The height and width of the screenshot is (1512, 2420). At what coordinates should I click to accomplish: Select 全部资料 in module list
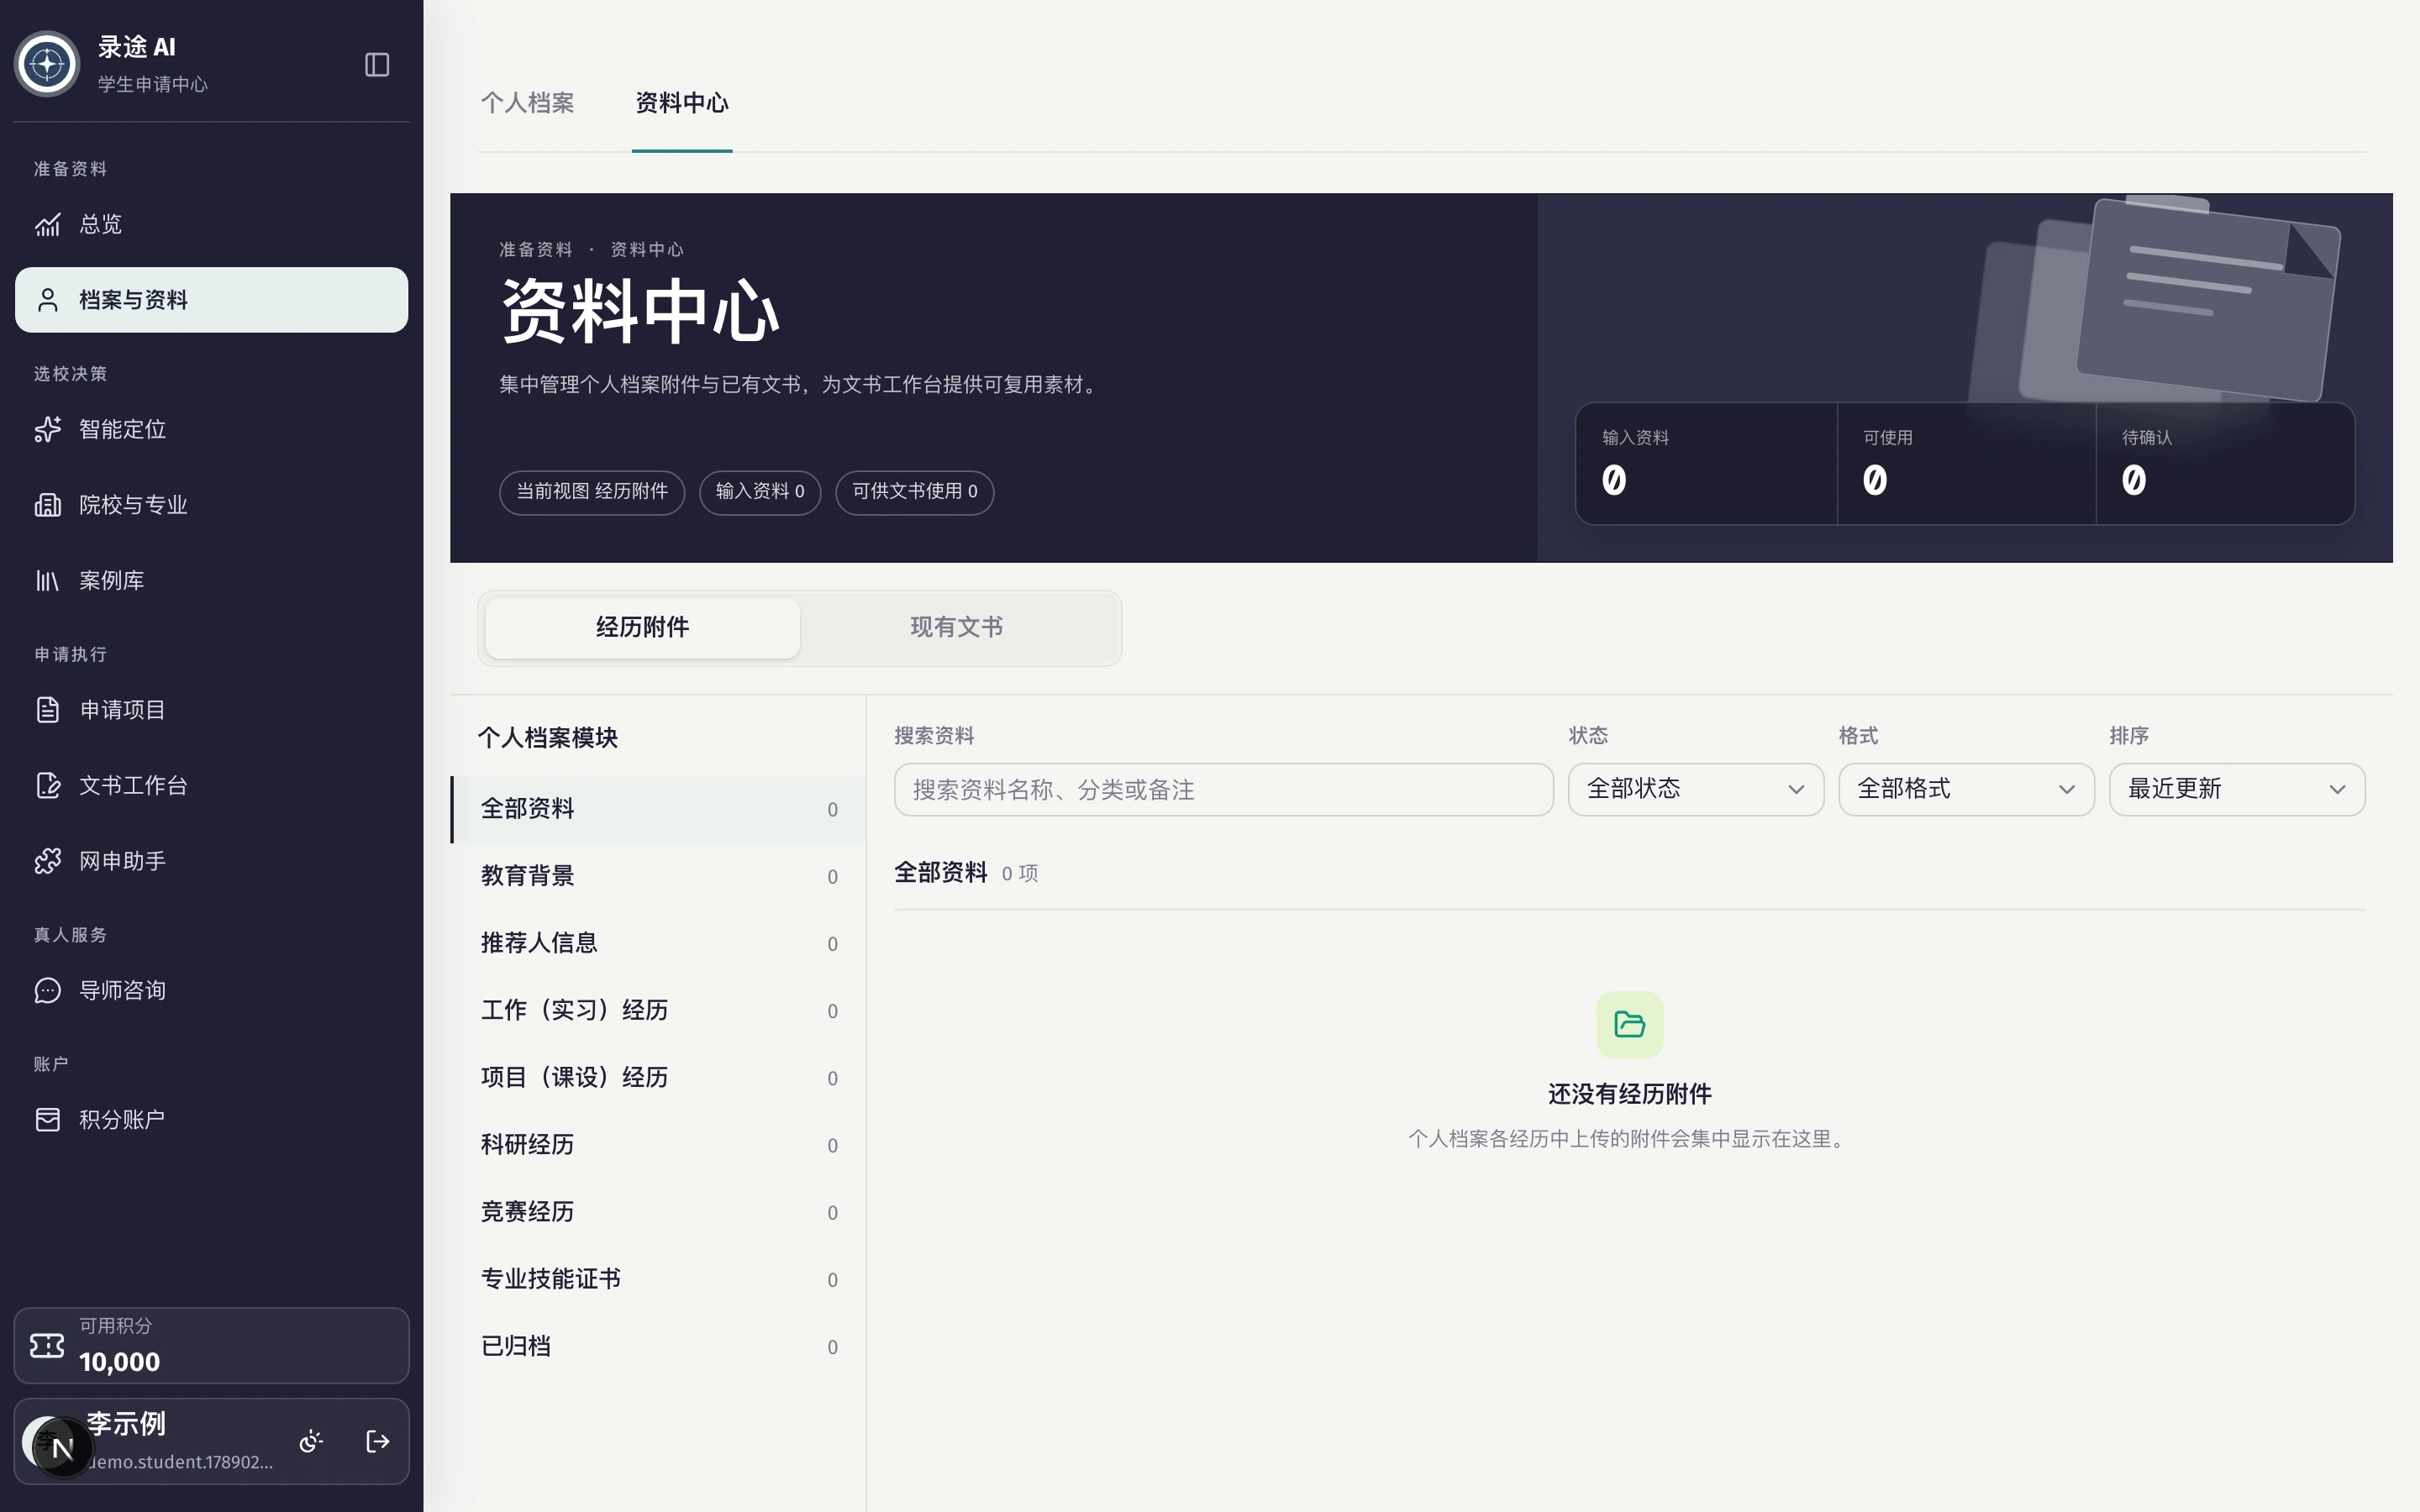pos(659,809)
